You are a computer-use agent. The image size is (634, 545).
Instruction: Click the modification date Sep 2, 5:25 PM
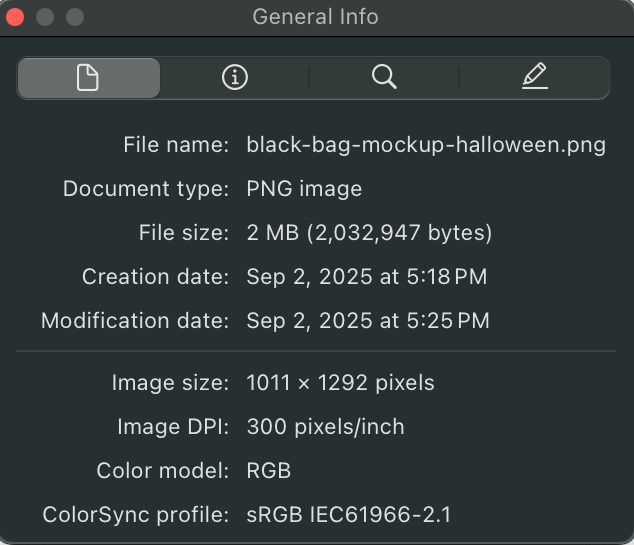367,321
